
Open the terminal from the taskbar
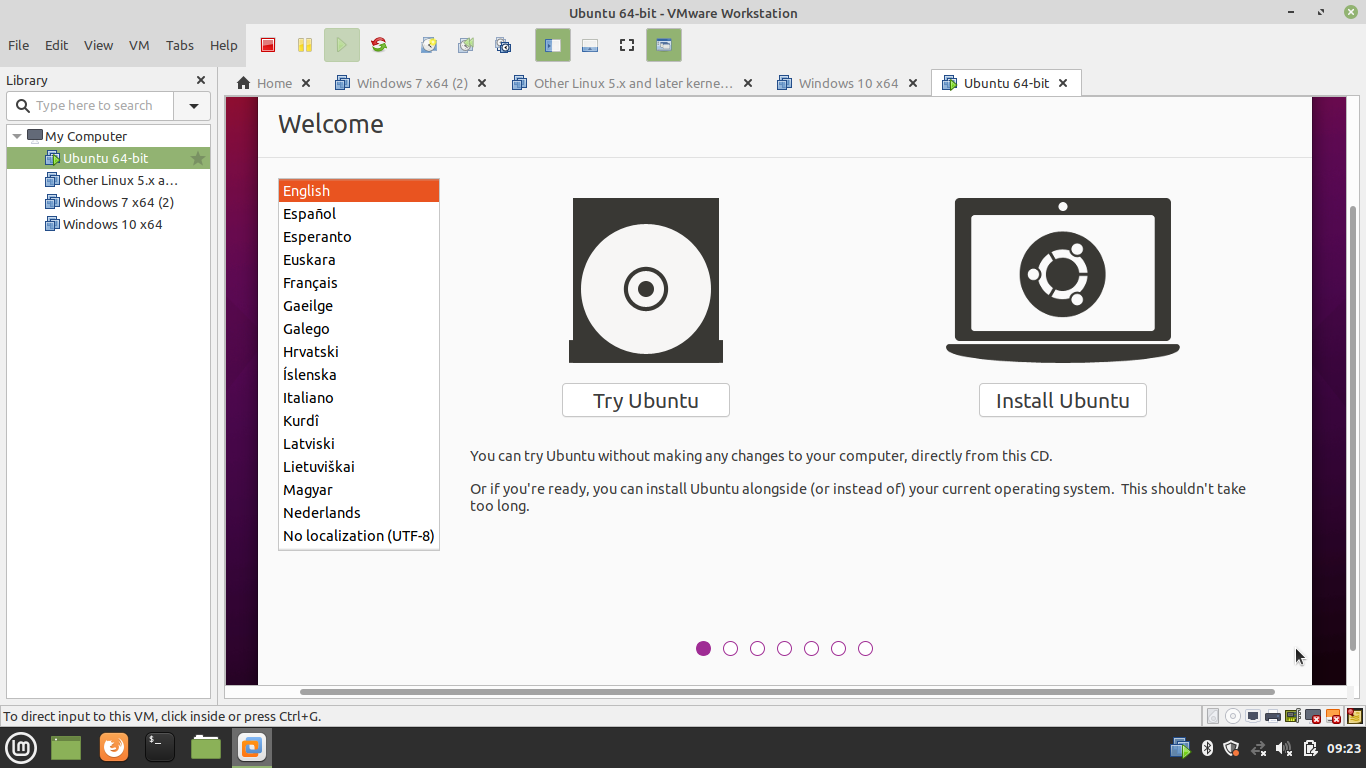pos(160,747)
